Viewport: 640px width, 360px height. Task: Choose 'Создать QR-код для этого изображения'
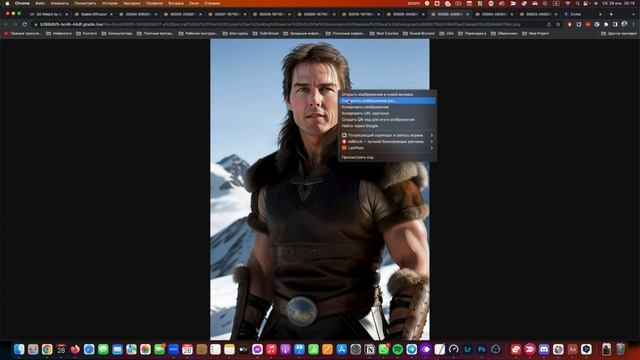pos(387,120)
